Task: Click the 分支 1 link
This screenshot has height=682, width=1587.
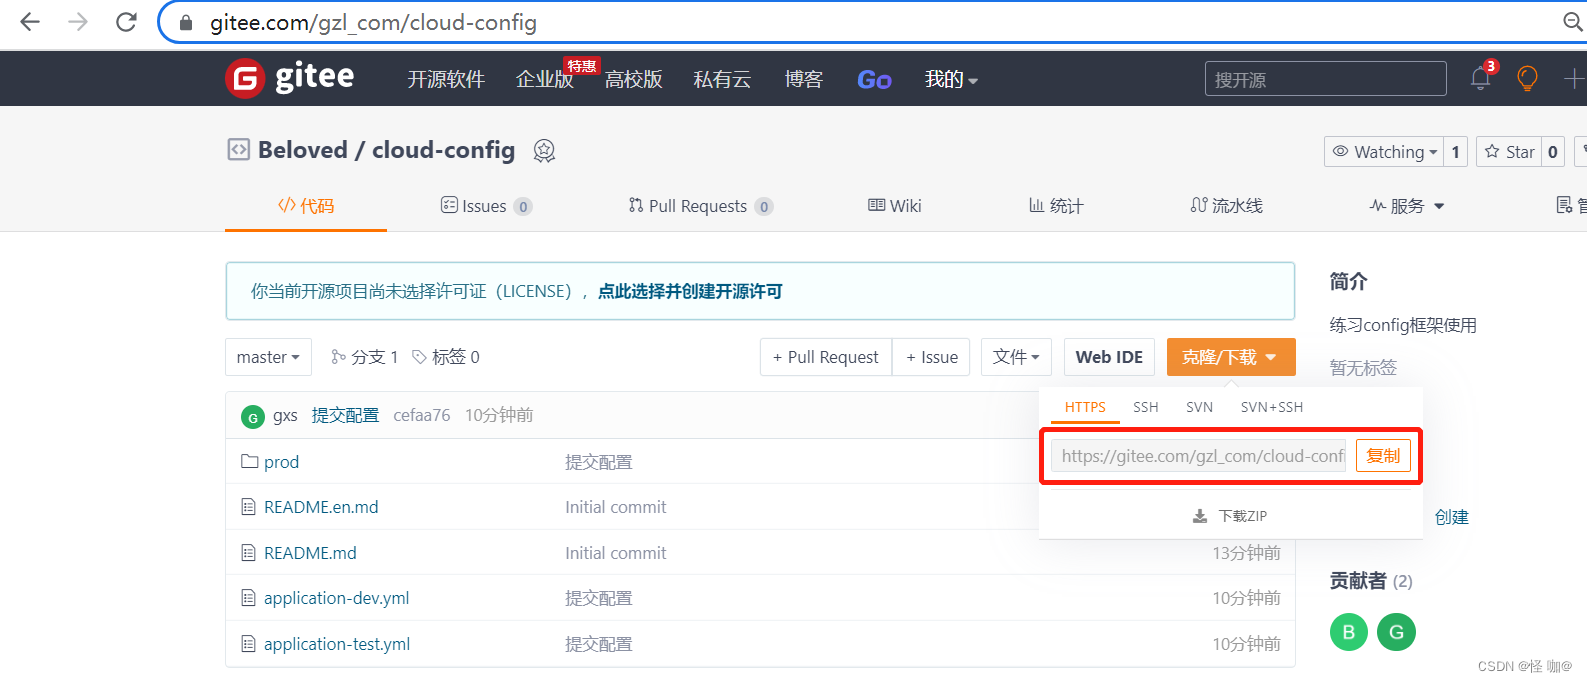Action: (x=365, y=357)
